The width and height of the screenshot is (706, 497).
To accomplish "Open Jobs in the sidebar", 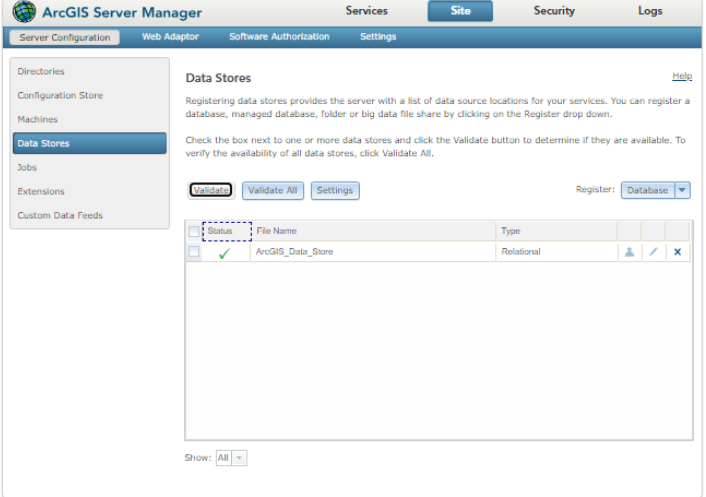I will pos(27,167).
